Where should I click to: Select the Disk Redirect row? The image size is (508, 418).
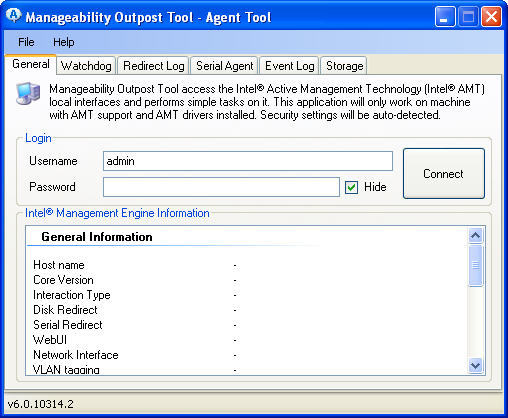pos(246,310)
